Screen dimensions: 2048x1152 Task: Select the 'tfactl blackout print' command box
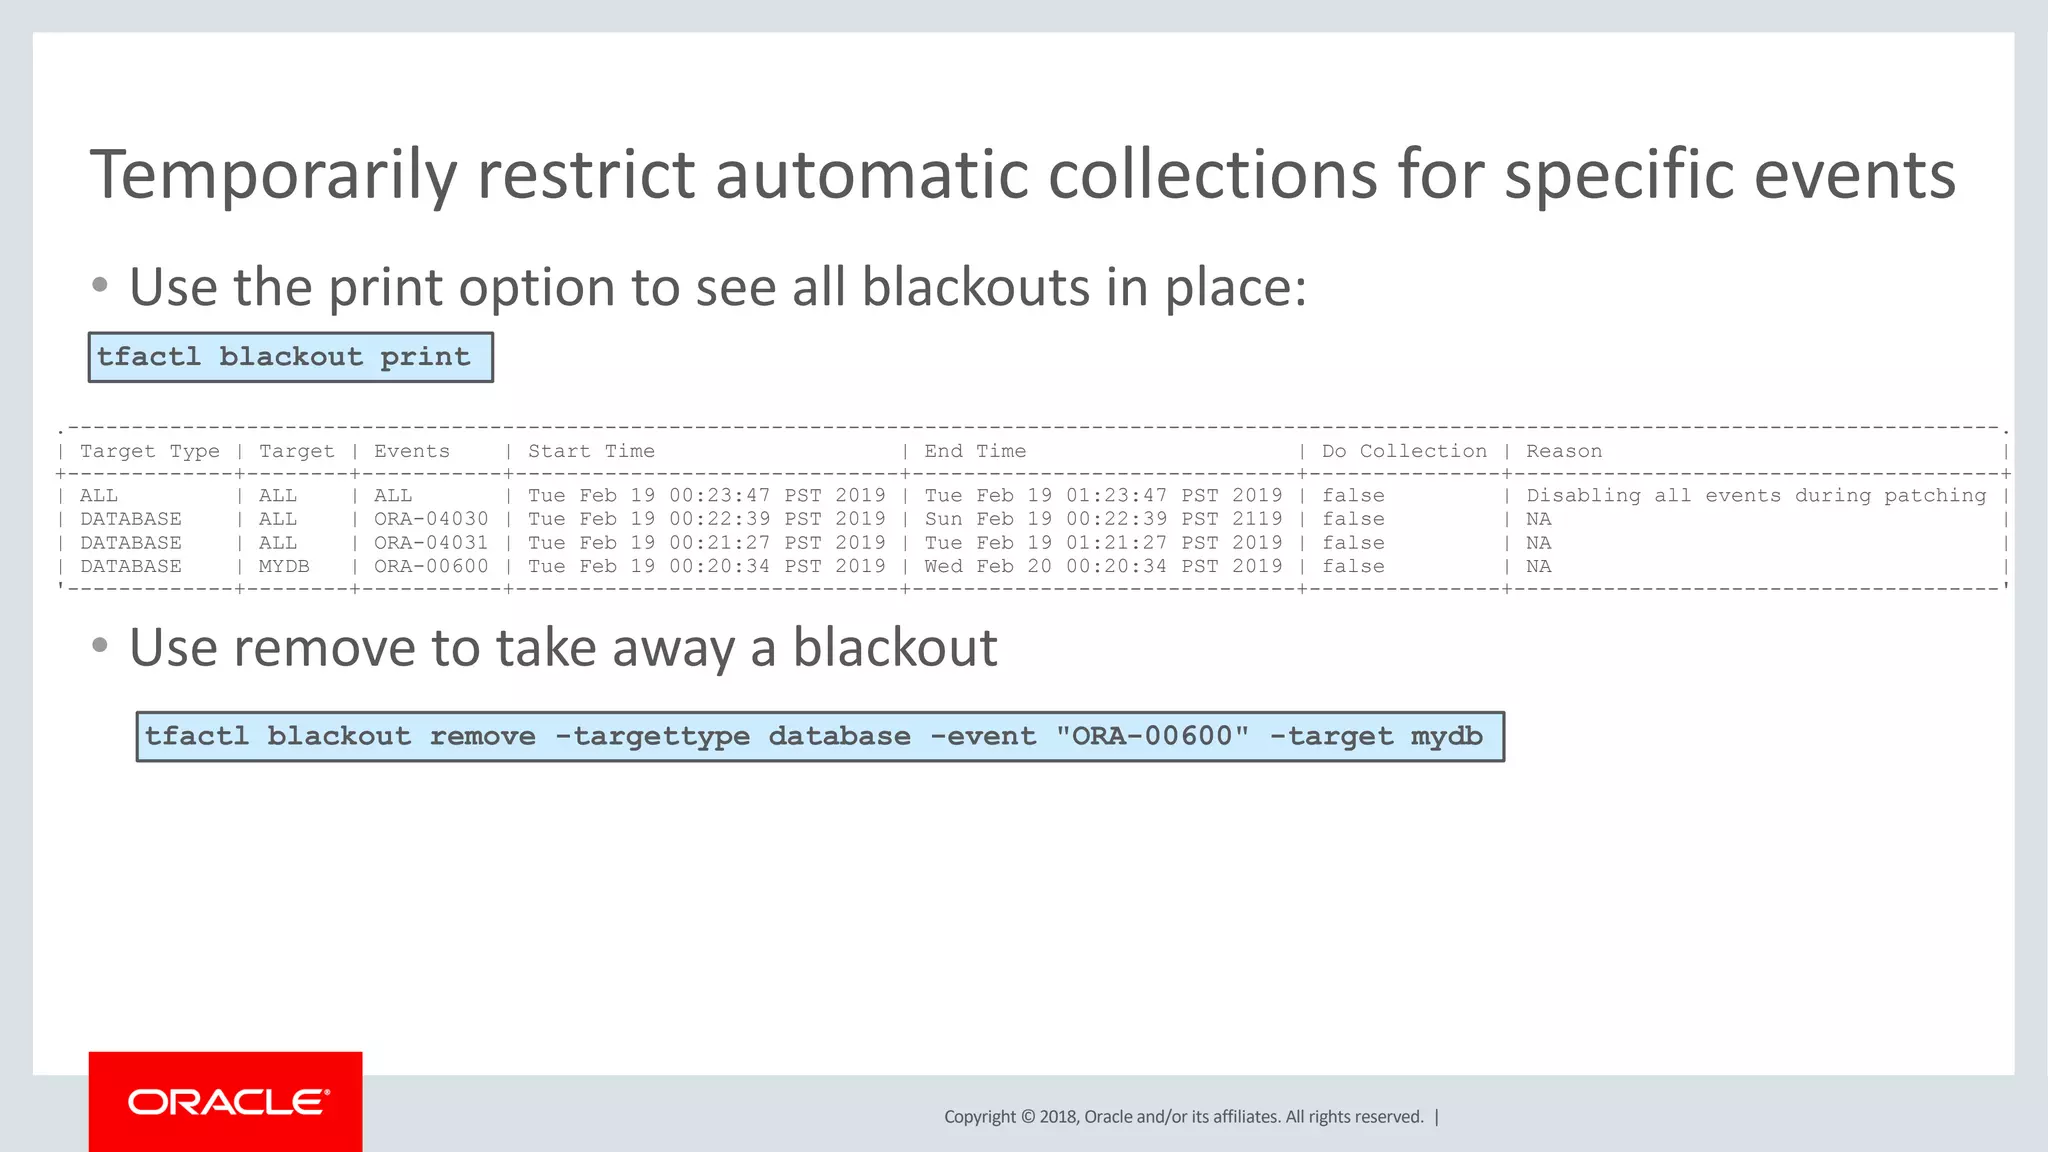point(291,357)
